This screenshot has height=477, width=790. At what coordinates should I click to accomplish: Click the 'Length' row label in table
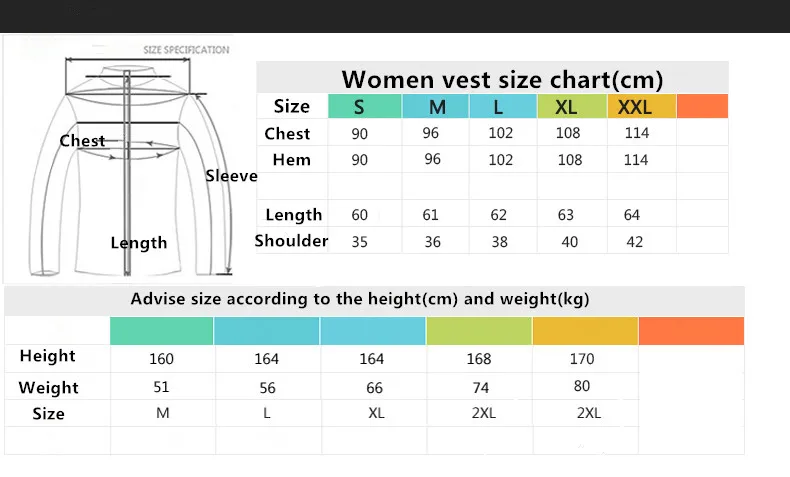click(x=294, y=215)
